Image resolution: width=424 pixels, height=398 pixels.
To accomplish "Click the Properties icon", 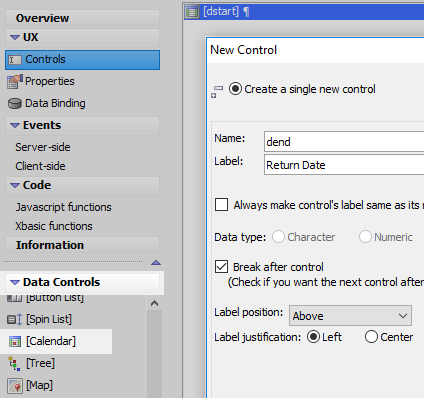I will pos(15,82).
